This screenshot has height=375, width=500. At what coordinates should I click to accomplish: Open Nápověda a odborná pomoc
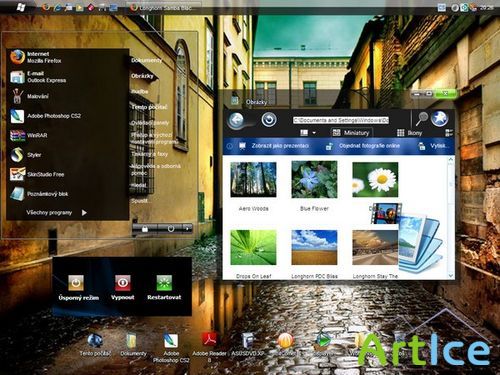(156, 169)
